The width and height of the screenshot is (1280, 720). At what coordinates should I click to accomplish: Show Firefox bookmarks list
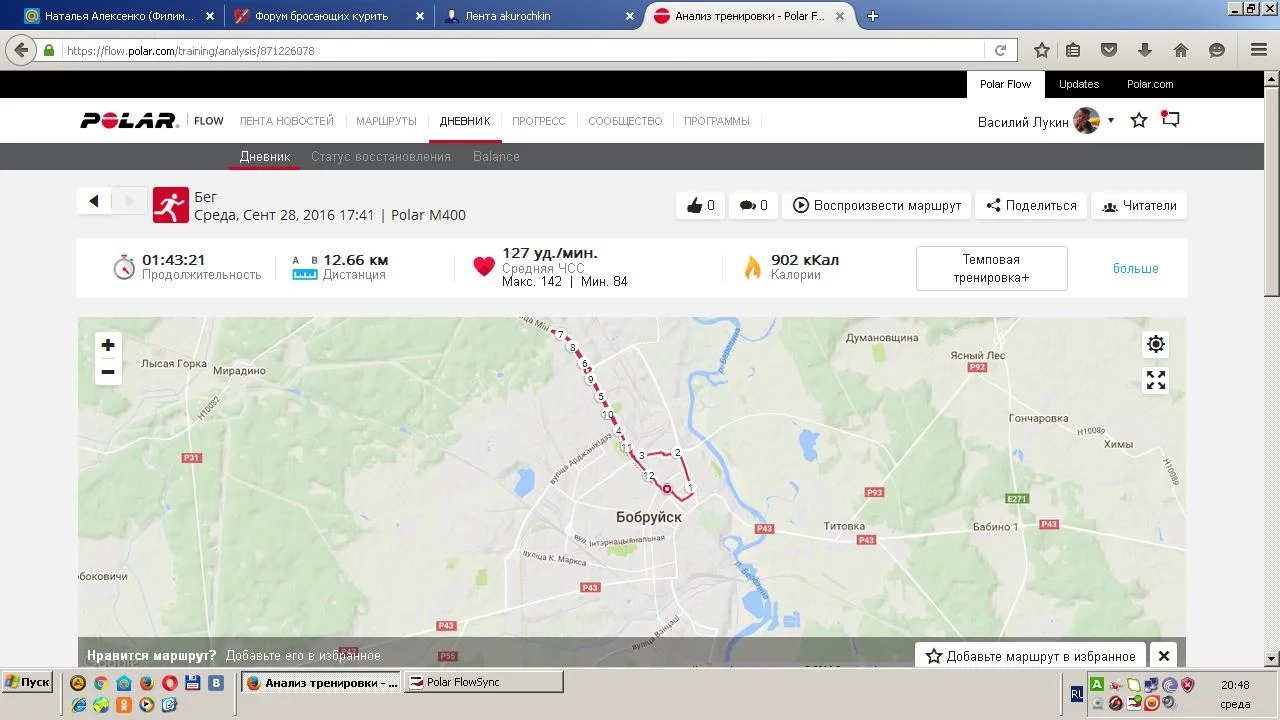click(x=1073, y=50)
